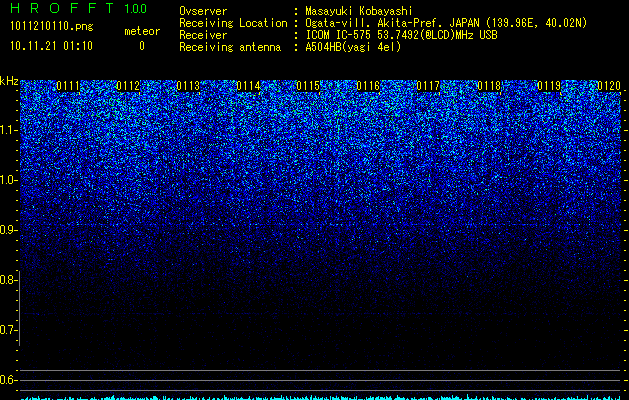Click the version number 1.0.0
The image size is (629, 400).
[135, 9]
